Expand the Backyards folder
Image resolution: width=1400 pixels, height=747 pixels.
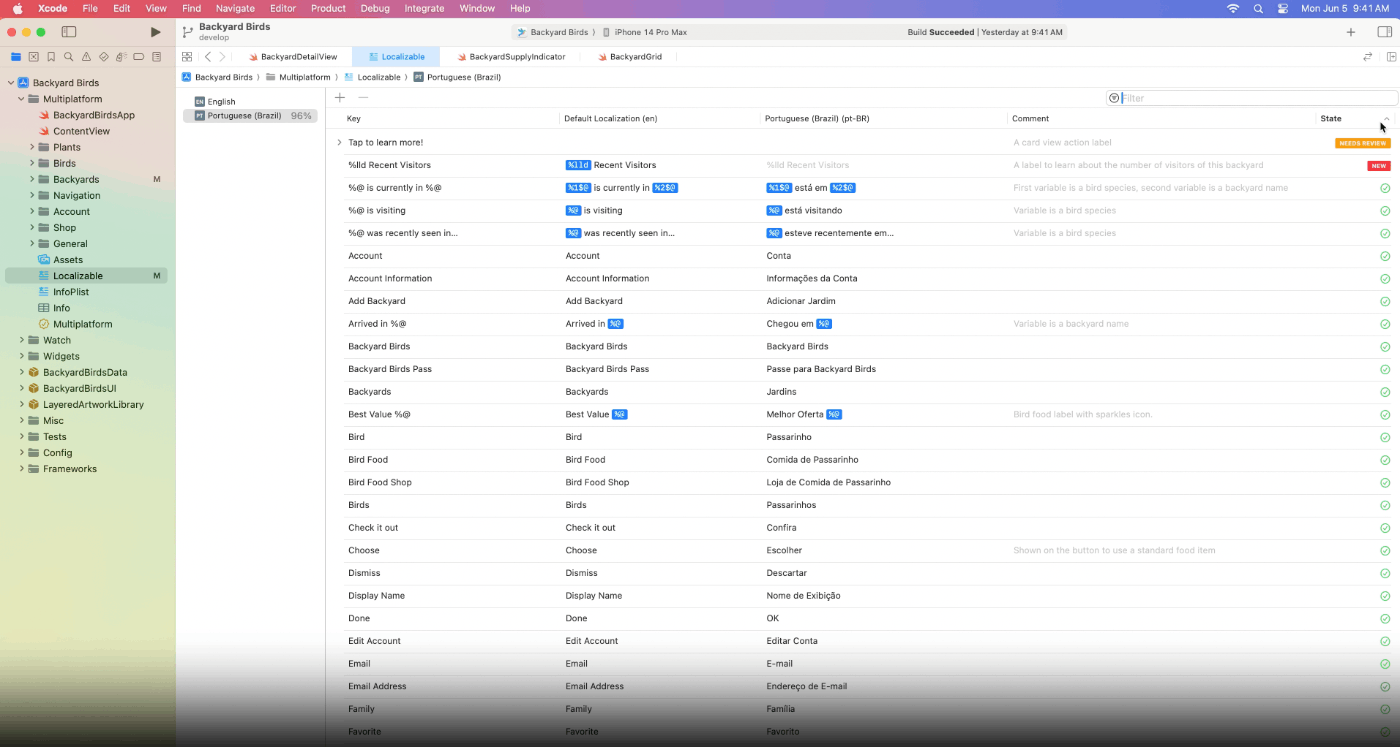click(x=32, y=179)
